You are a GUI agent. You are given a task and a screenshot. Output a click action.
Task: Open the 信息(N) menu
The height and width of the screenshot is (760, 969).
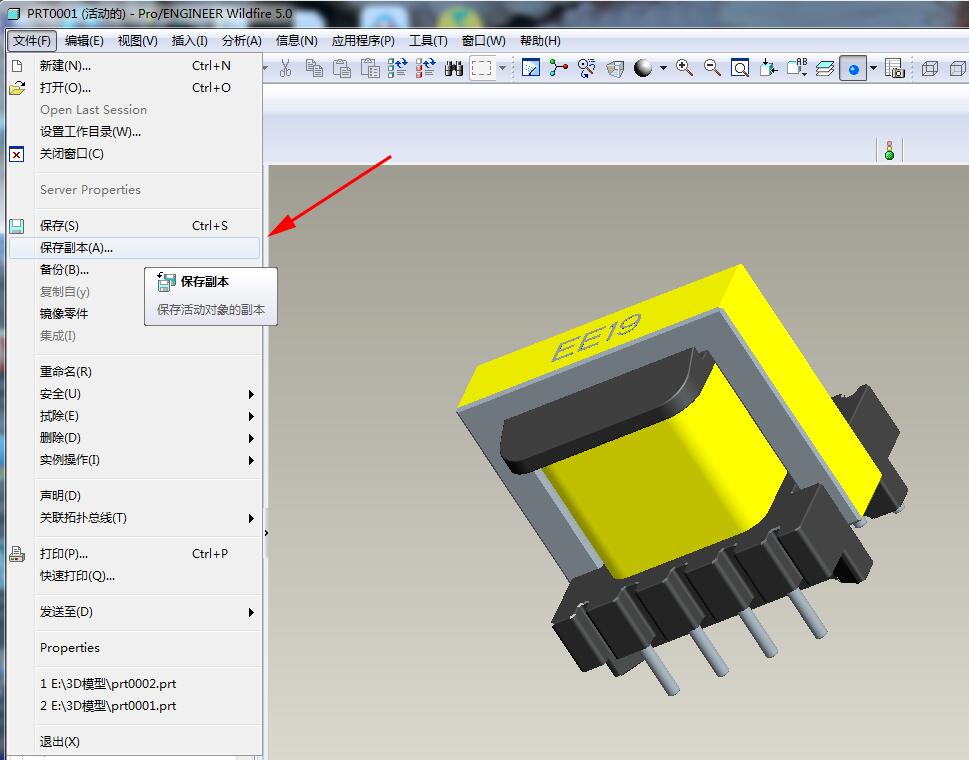click(x=297, y=41)
